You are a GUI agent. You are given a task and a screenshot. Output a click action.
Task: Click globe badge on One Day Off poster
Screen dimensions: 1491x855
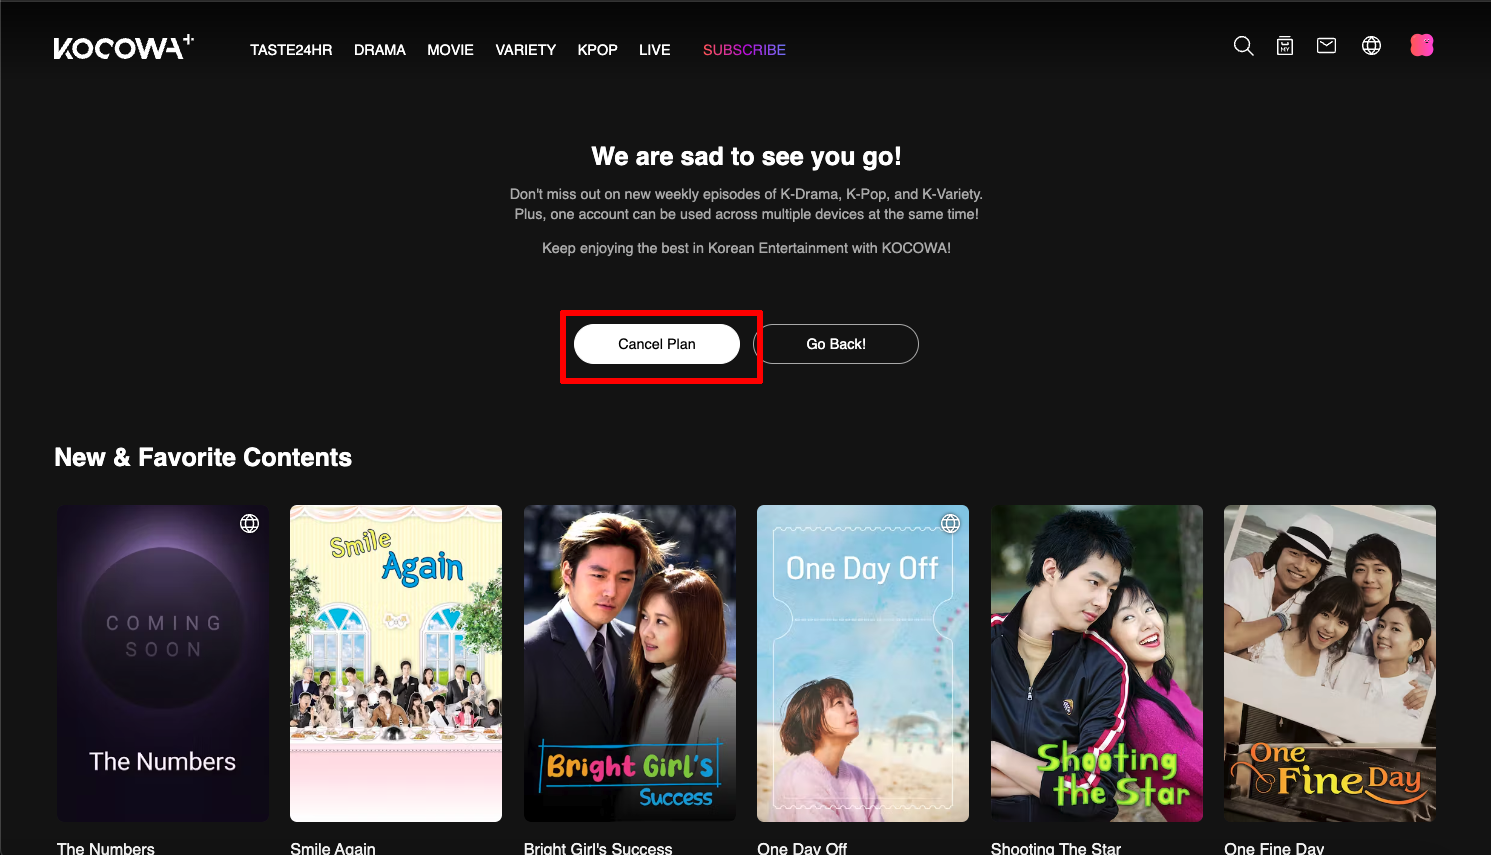pyautogui.click(x=950, y=523)
